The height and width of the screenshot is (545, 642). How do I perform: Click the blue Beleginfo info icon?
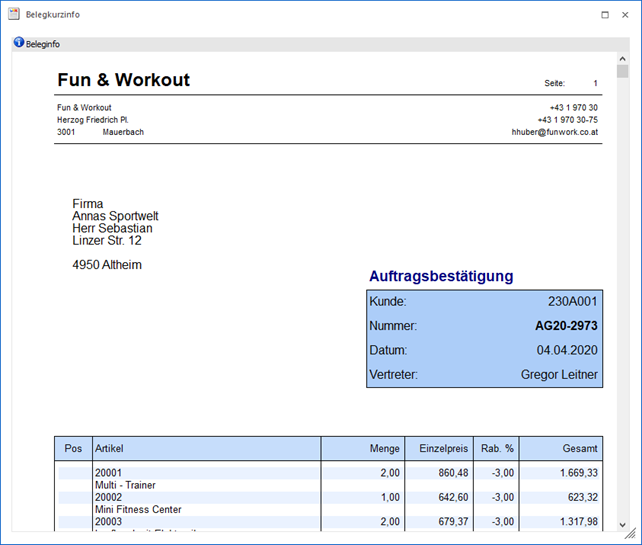(x=18, y=43)
